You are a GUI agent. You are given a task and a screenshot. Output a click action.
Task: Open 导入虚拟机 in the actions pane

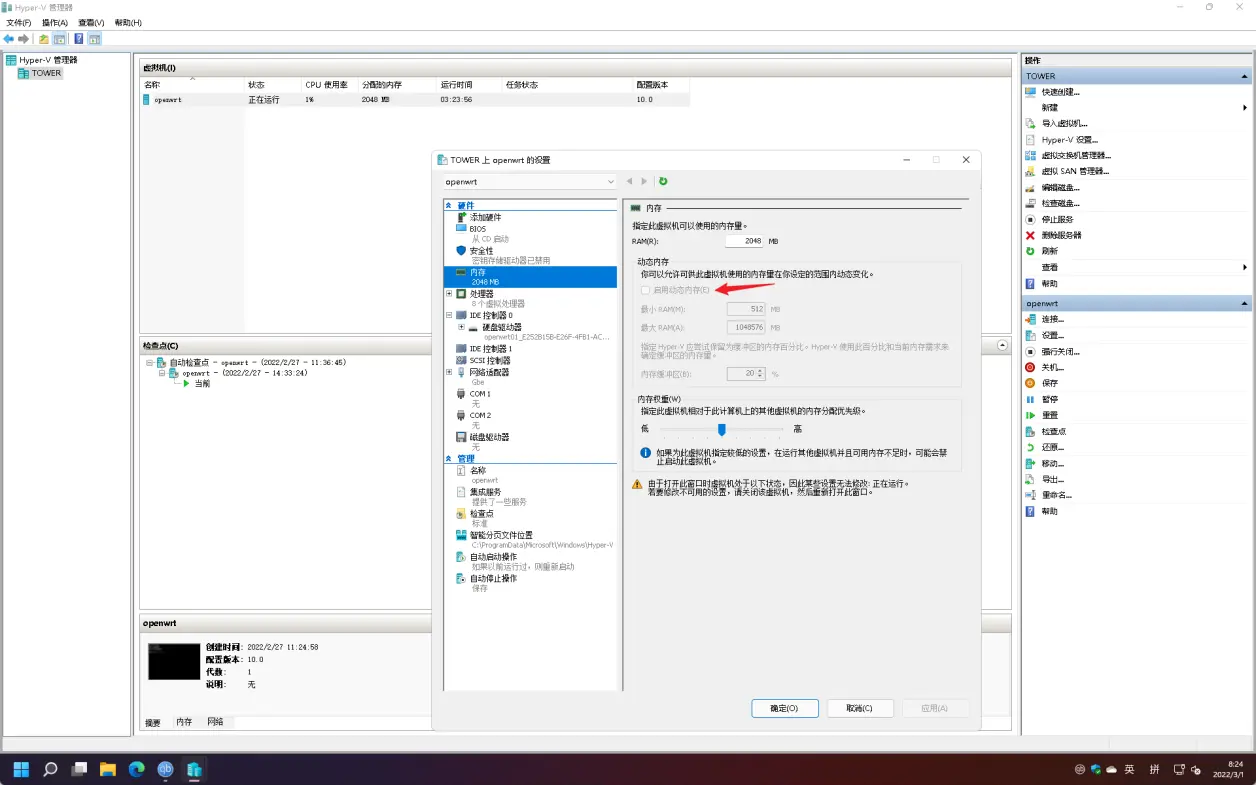[1064, 124]
